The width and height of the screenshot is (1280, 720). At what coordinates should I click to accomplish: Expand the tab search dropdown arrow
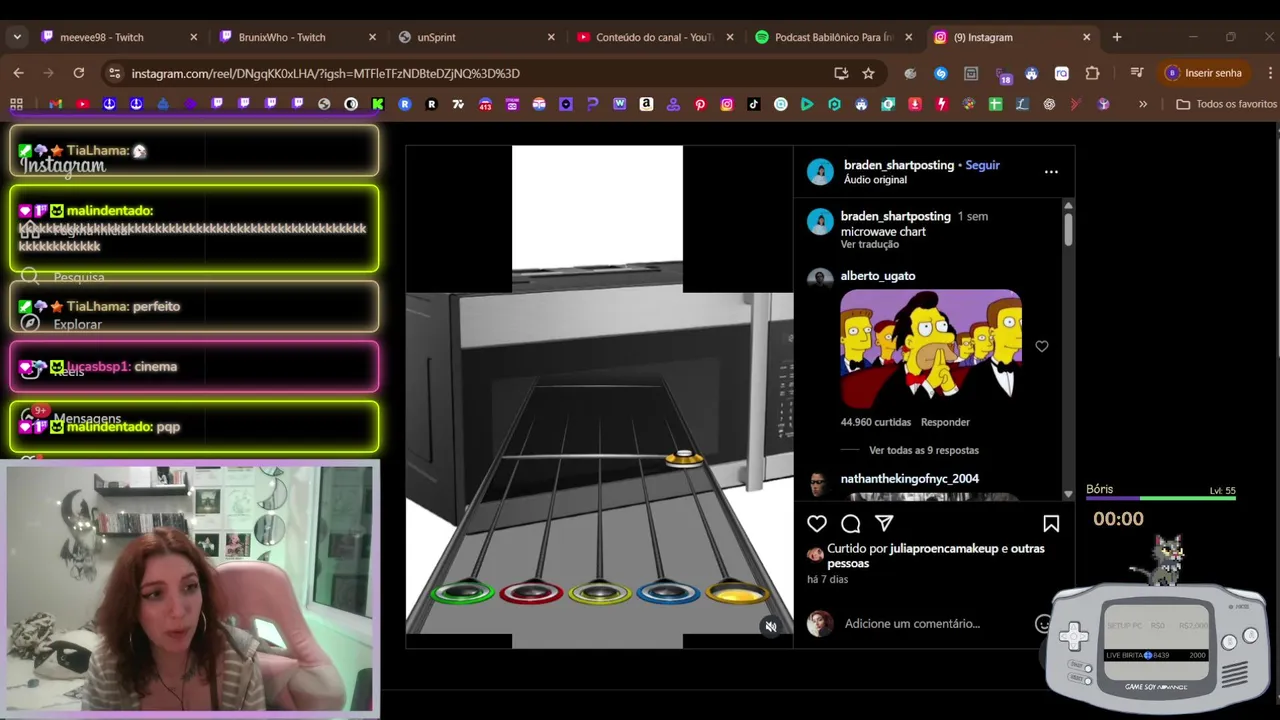click(x=17, y=37)
